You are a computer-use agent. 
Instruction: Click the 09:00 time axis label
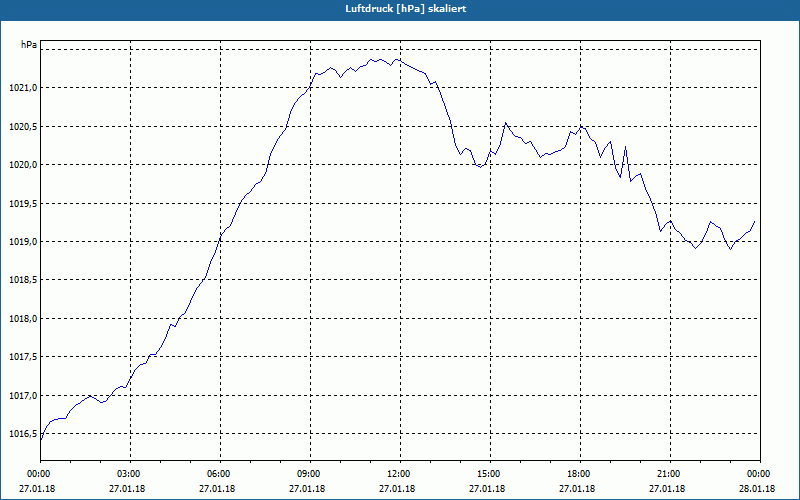[x=310, y=474]
